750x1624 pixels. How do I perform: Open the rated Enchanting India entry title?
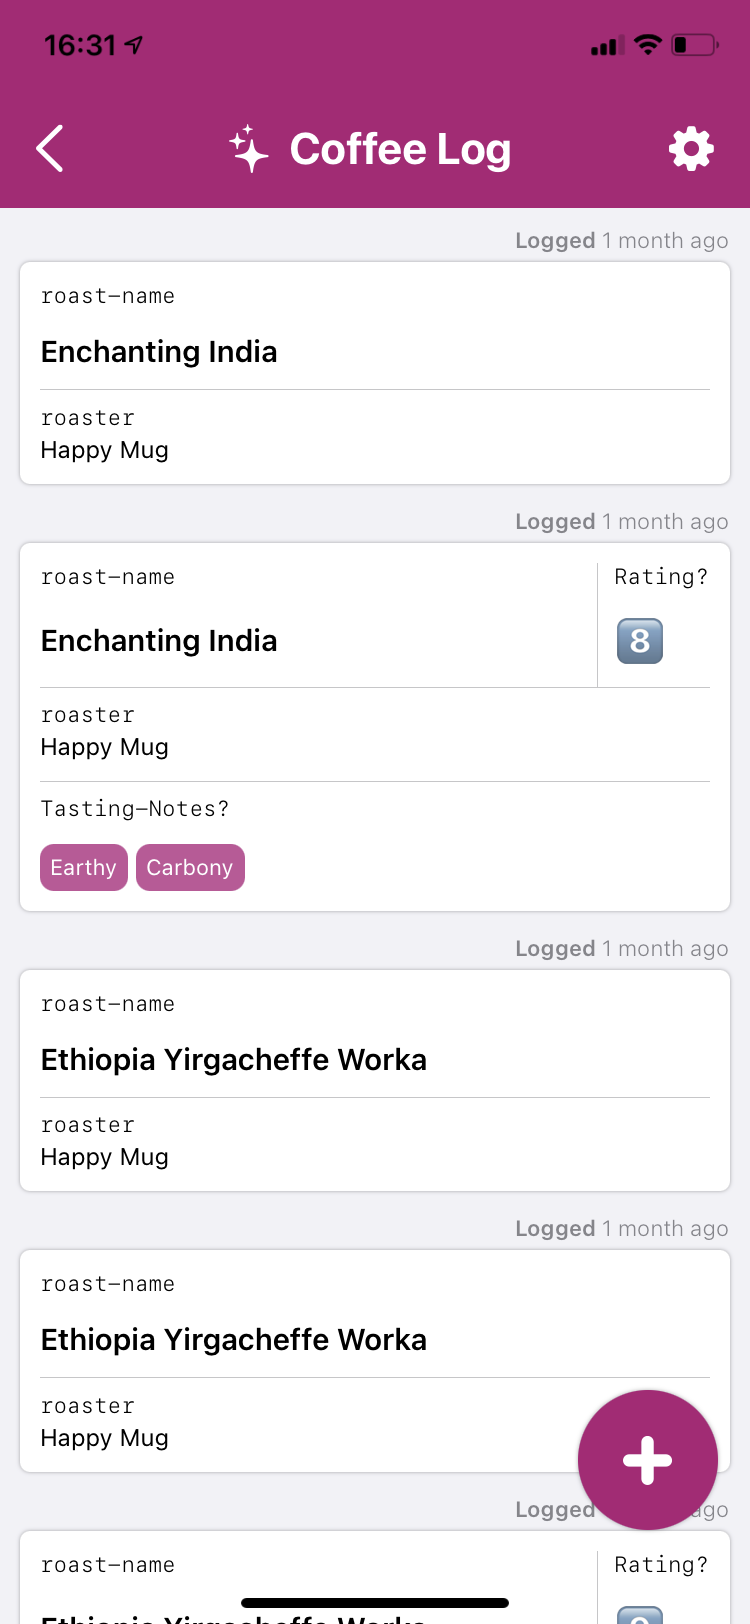pos(159,641)
